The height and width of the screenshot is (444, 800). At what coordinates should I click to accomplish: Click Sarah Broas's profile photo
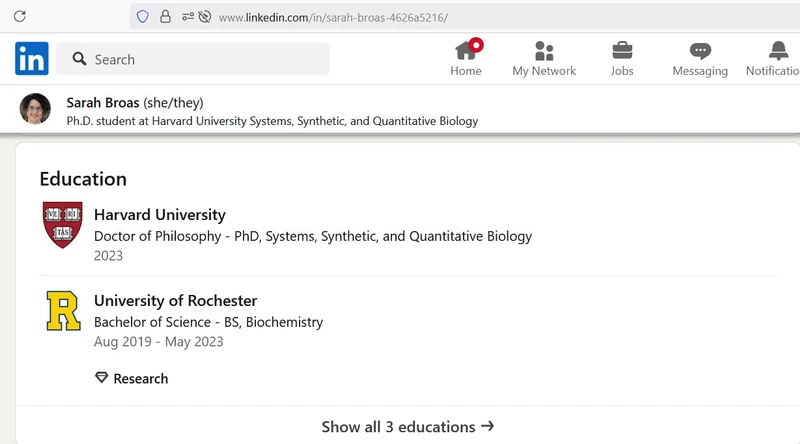[x=35, y=109]
